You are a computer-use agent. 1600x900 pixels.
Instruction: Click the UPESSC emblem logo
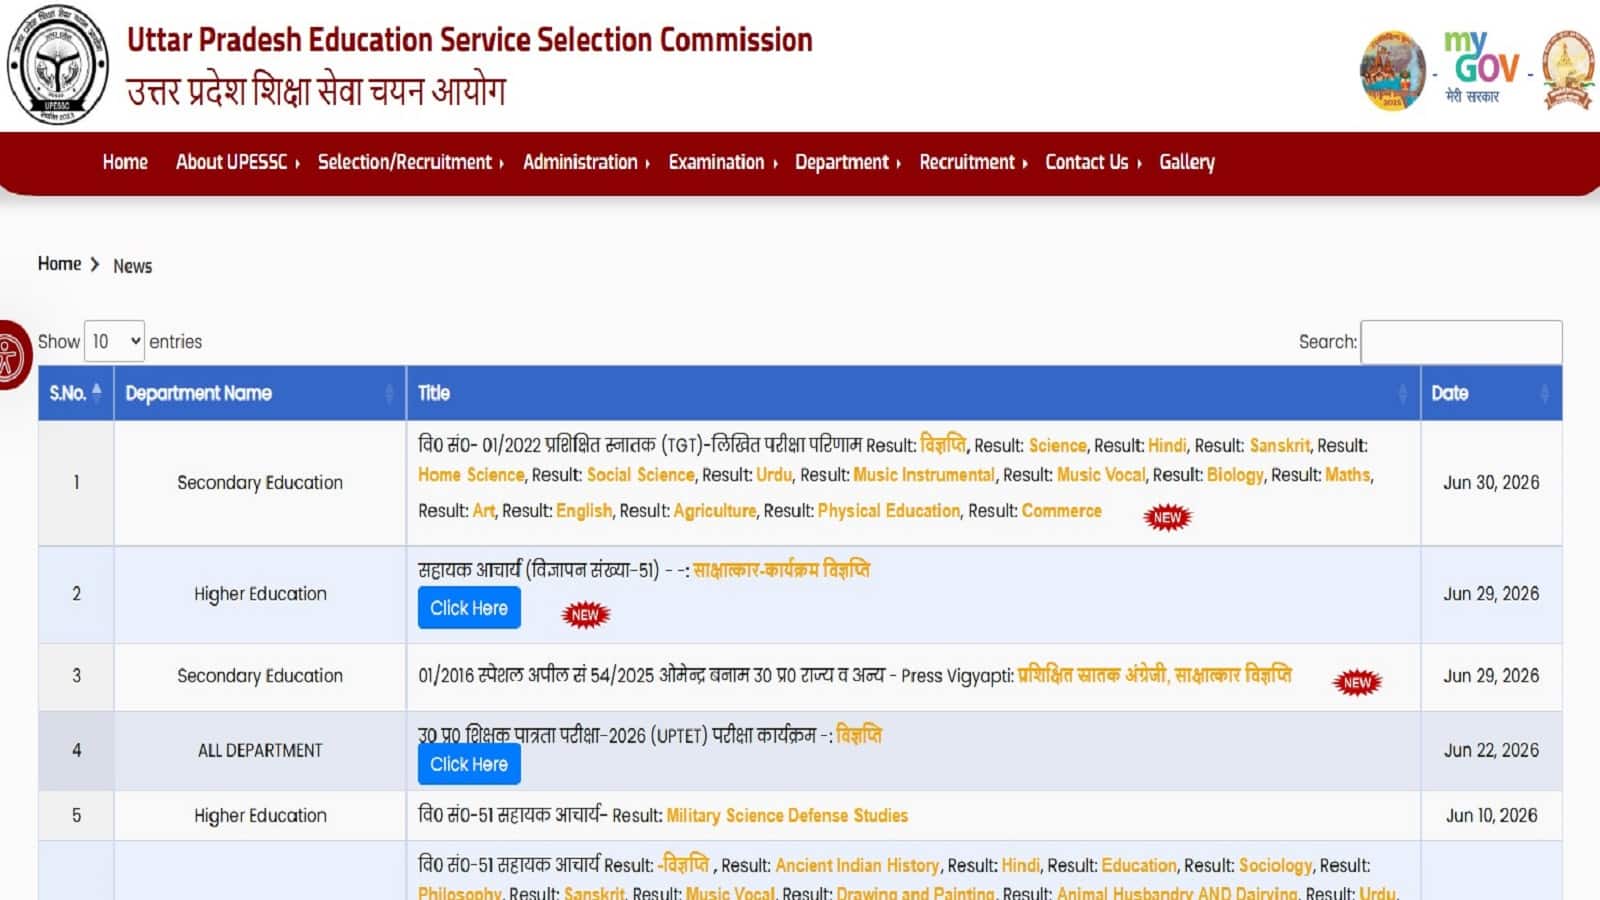58,66
